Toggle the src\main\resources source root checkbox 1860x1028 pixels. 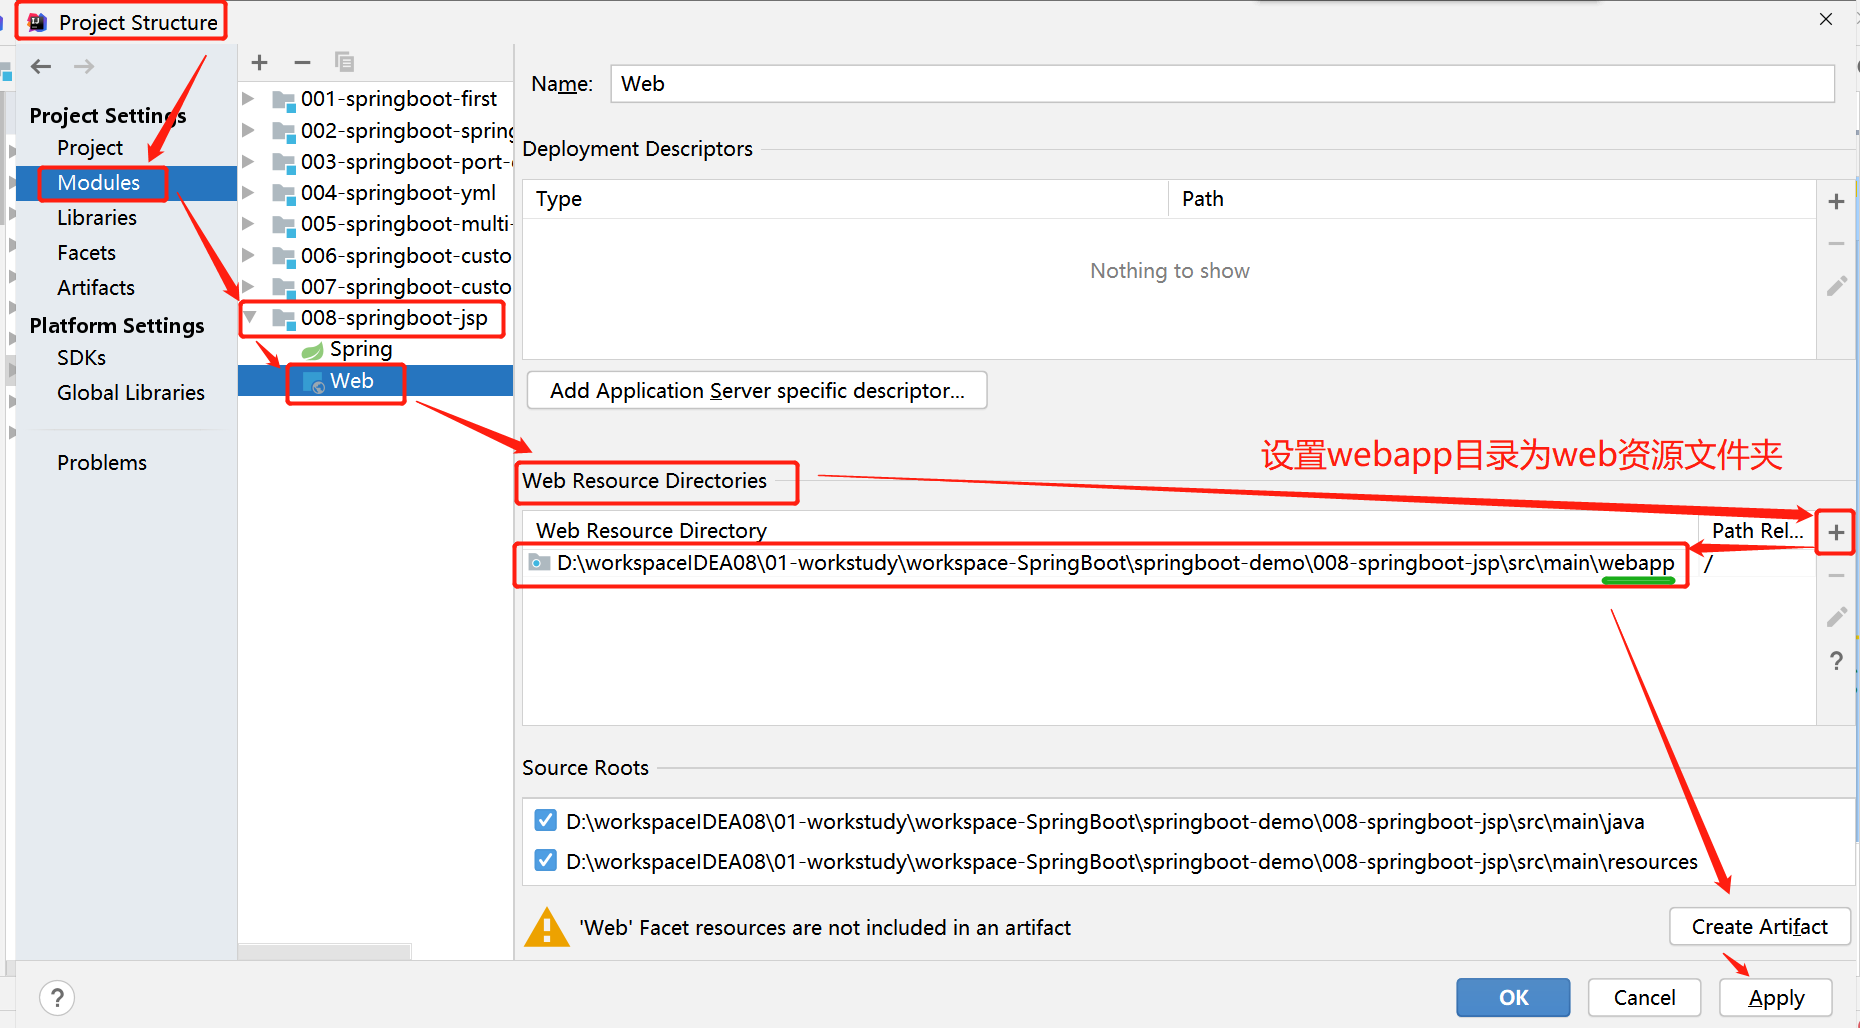pyautogui.click(x=545, y=860)
